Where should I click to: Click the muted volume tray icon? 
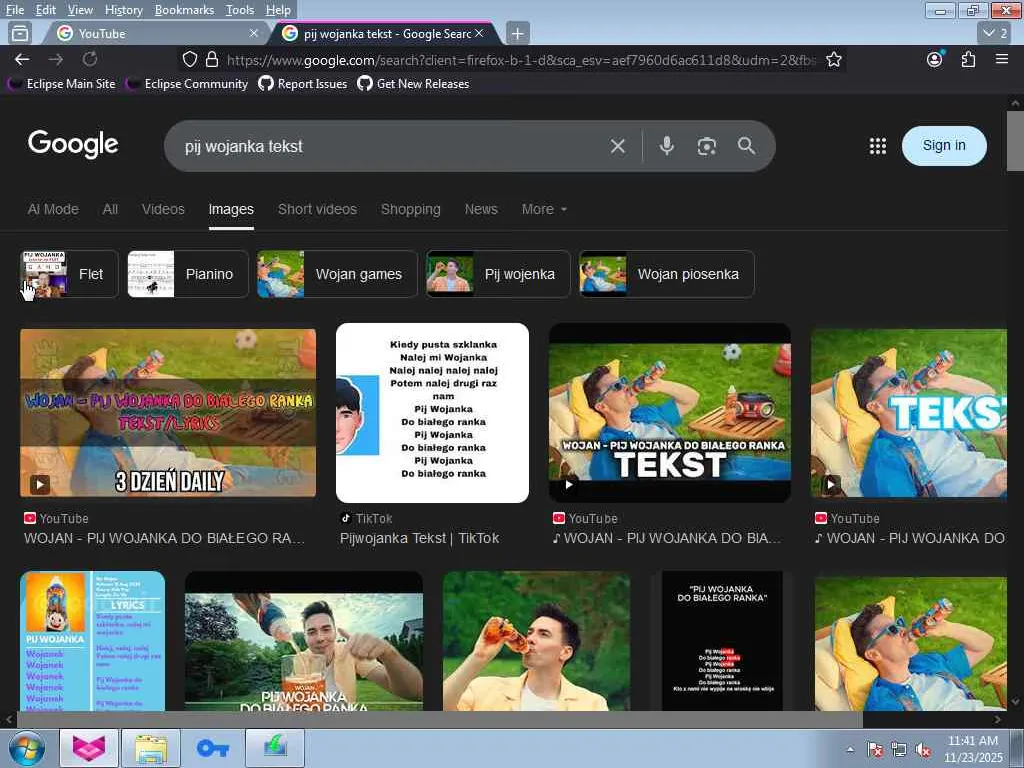923,750
